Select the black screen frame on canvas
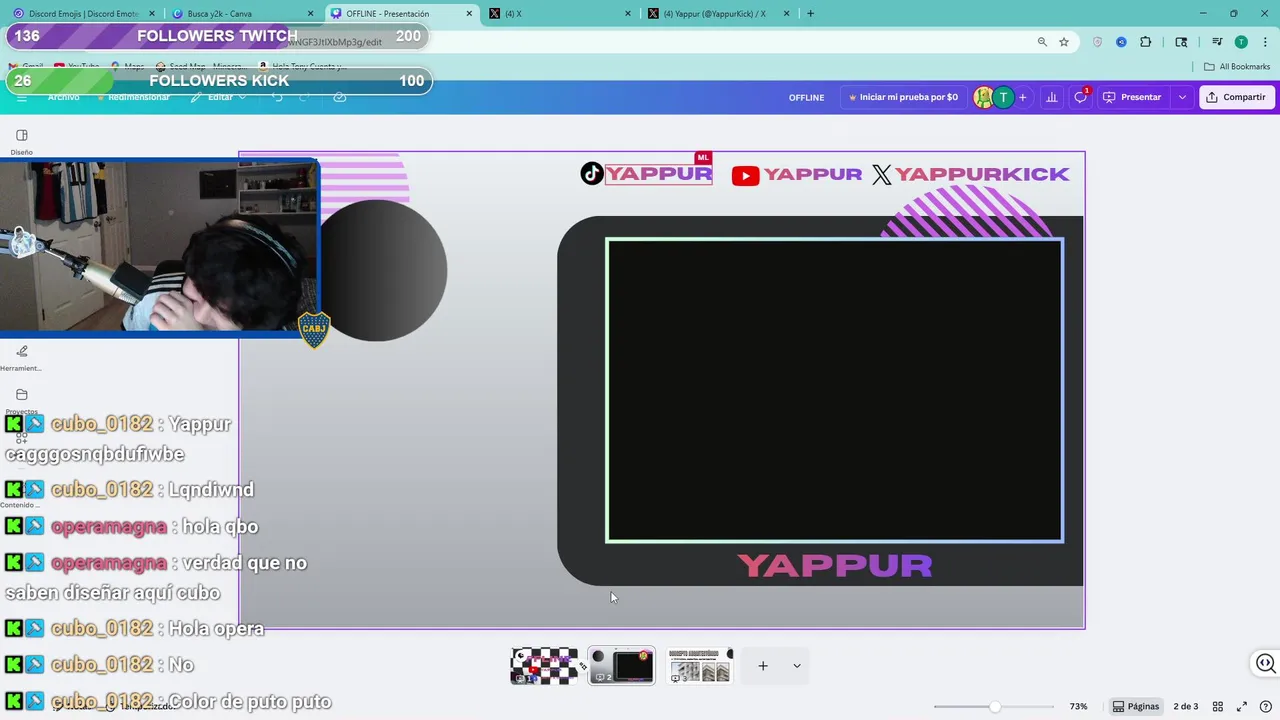Viewport: 1280px width, 720px height. pyautogui.click(x=834, y=391)
